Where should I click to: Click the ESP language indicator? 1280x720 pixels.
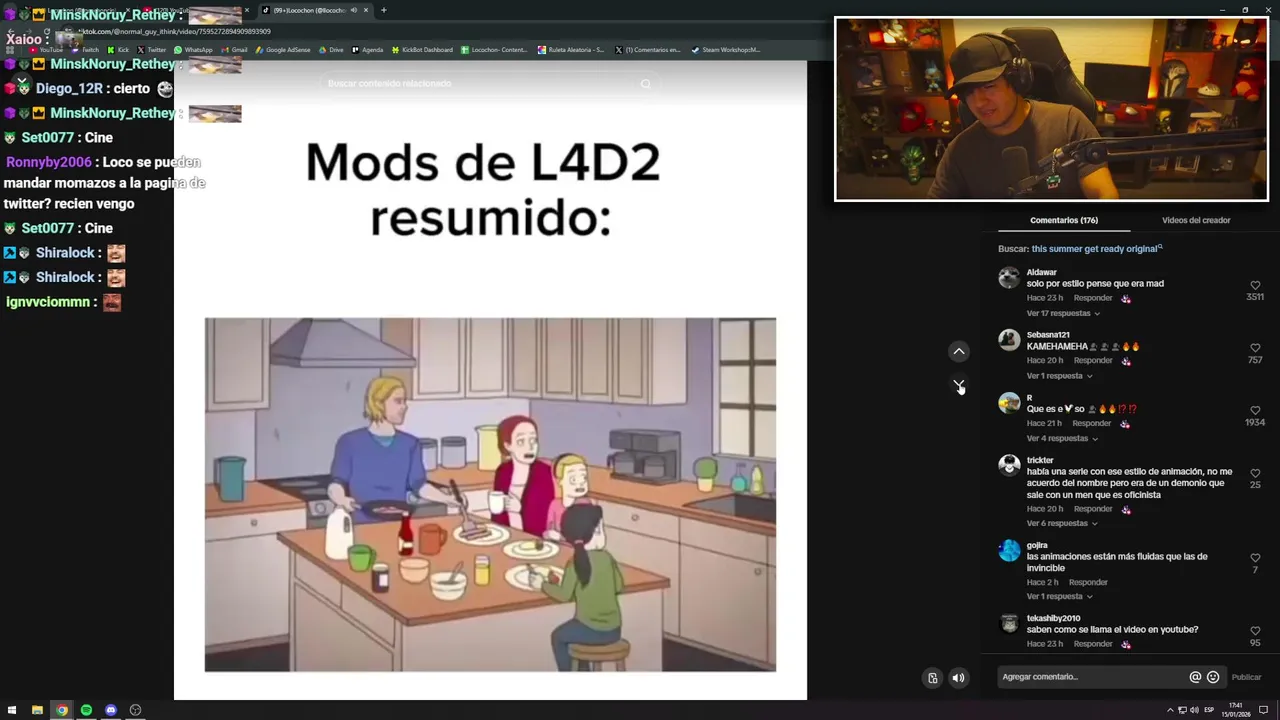point(1209,710)
